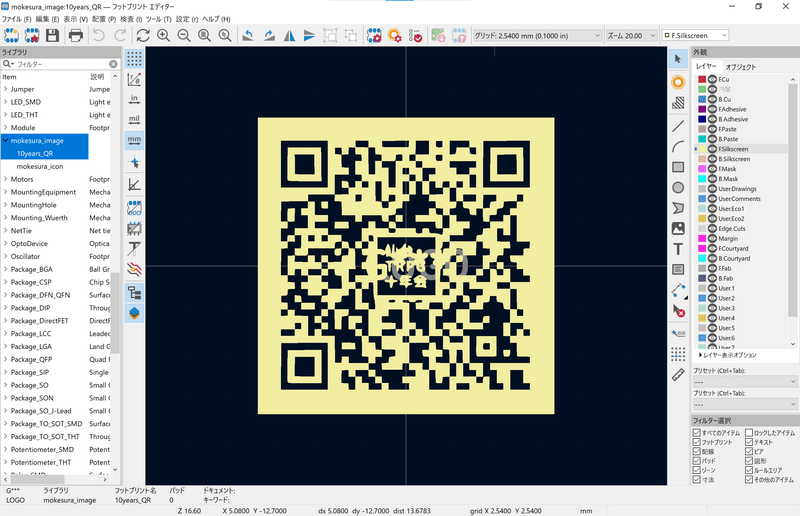Click the Zoom out icon
Screen dimensions: 800x516
pos(184,36)
